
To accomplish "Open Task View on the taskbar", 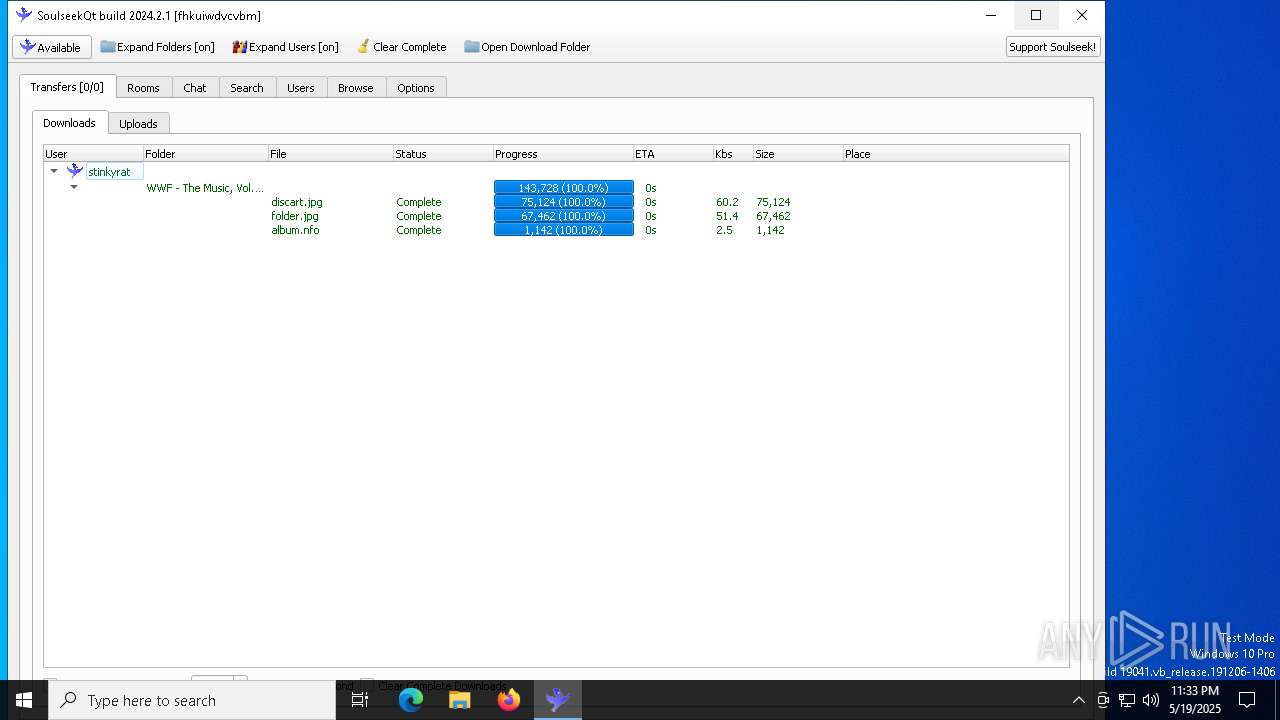I will point(360,700).
